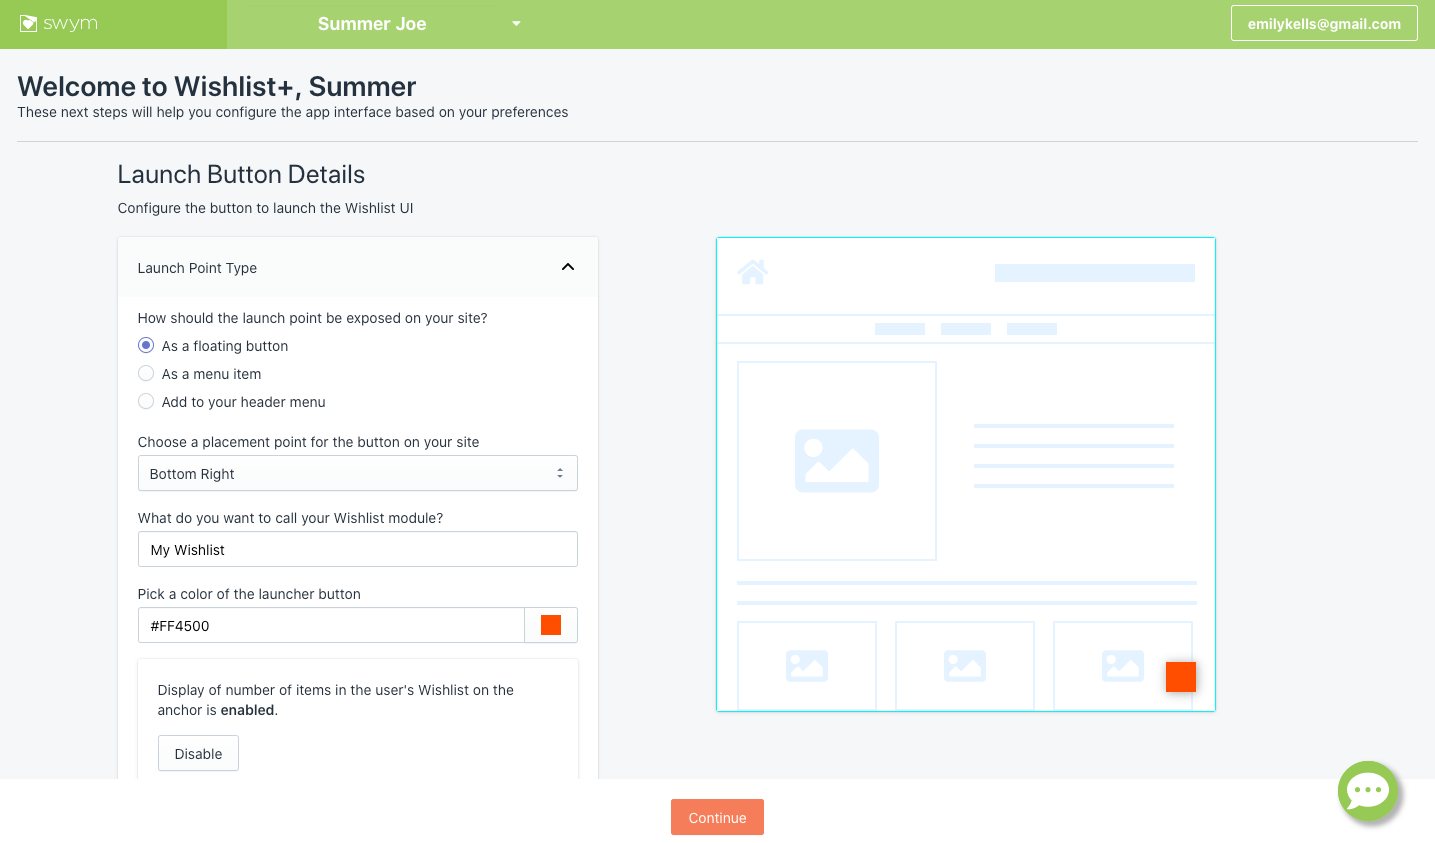Collapse Launch Point Type chevron
The width and height of the screenshot is (1435, 843).
567,267
